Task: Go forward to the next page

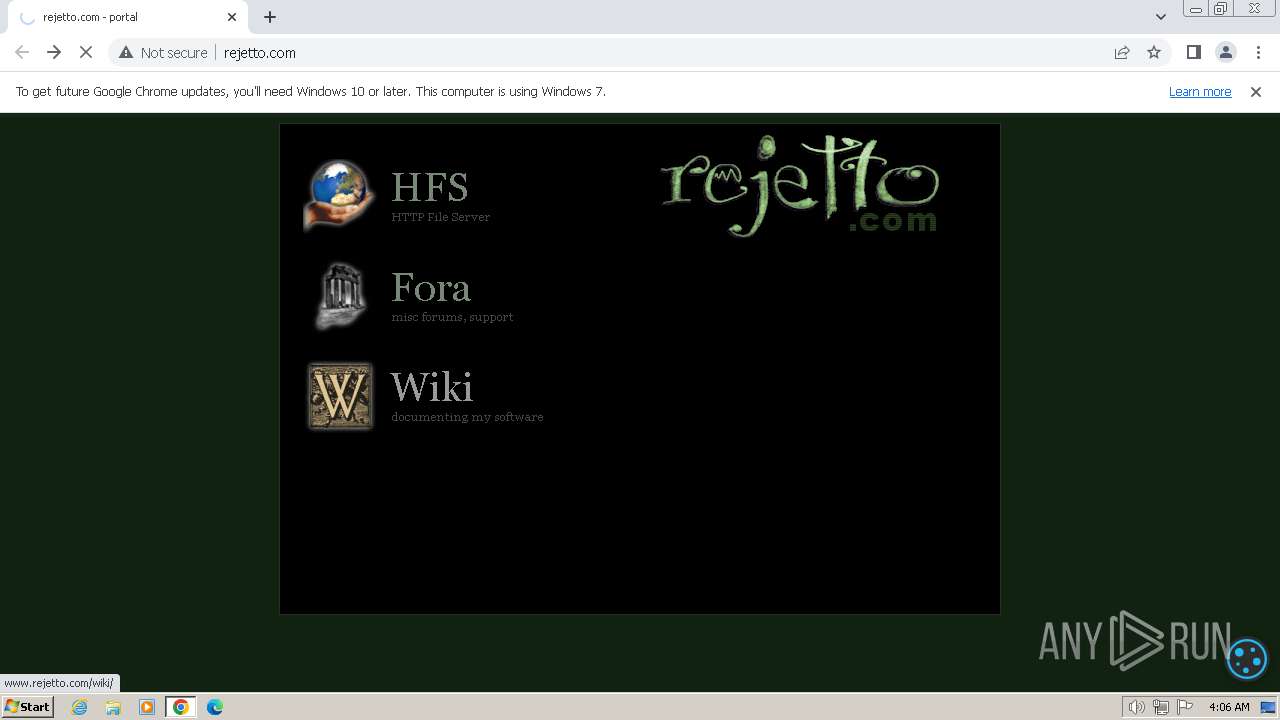Action: coord(54,52)
